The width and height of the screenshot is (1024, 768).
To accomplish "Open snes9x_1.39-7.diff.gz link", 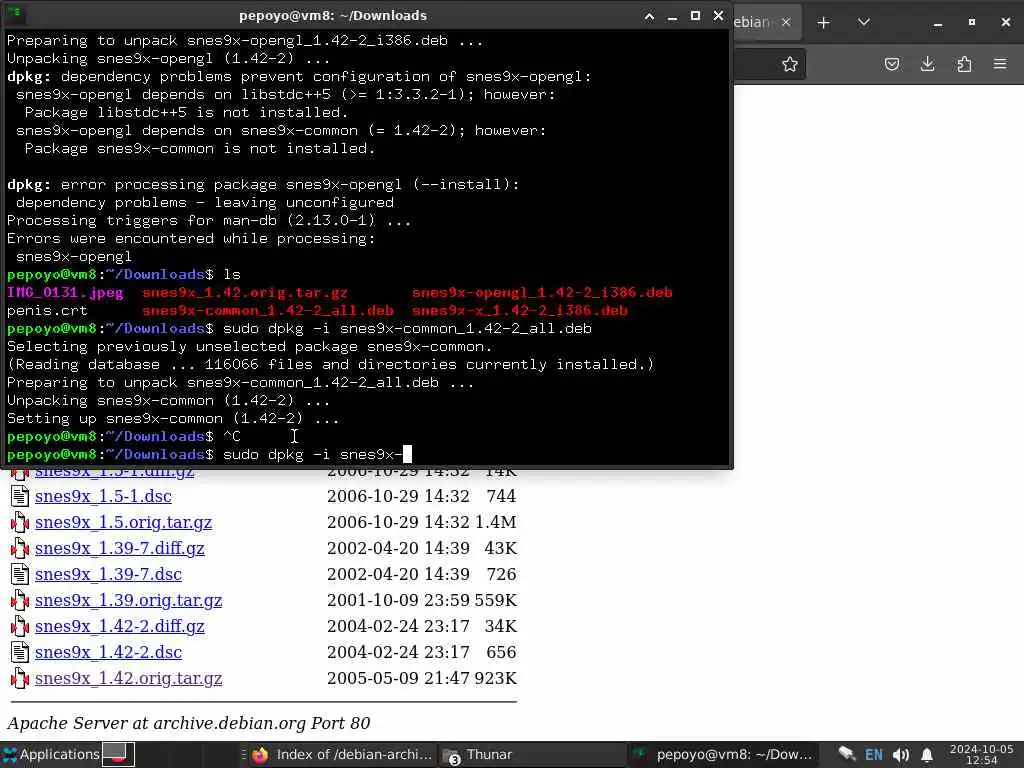I will click(x=120, y=549).
